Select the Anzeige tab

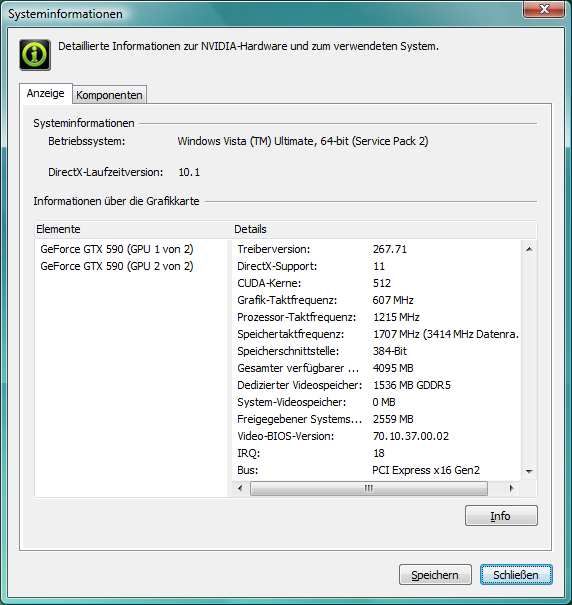pyautogui.click(x=46, y=93)
